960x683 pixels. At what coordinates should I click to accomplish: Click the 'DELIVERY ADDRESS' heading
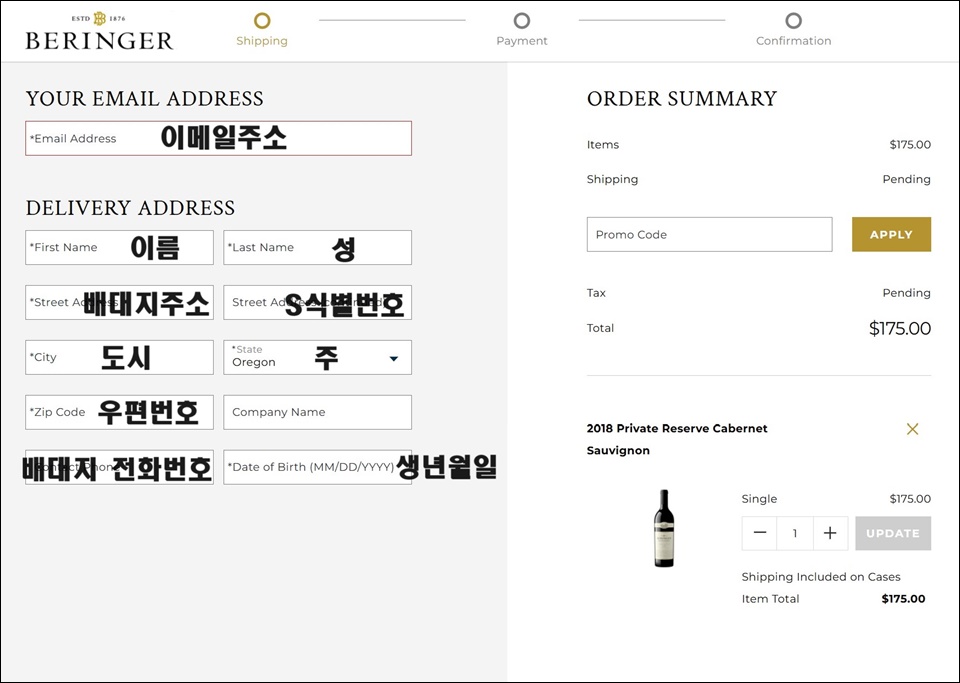[x=130, y=208]
